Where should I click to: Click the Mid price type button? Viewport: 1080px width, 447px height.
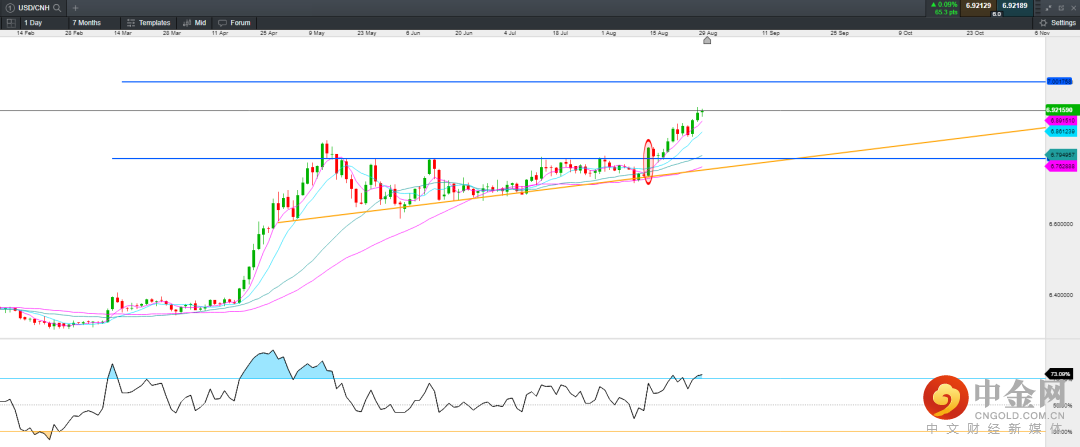pyautogui.click(x=195, y=22)
